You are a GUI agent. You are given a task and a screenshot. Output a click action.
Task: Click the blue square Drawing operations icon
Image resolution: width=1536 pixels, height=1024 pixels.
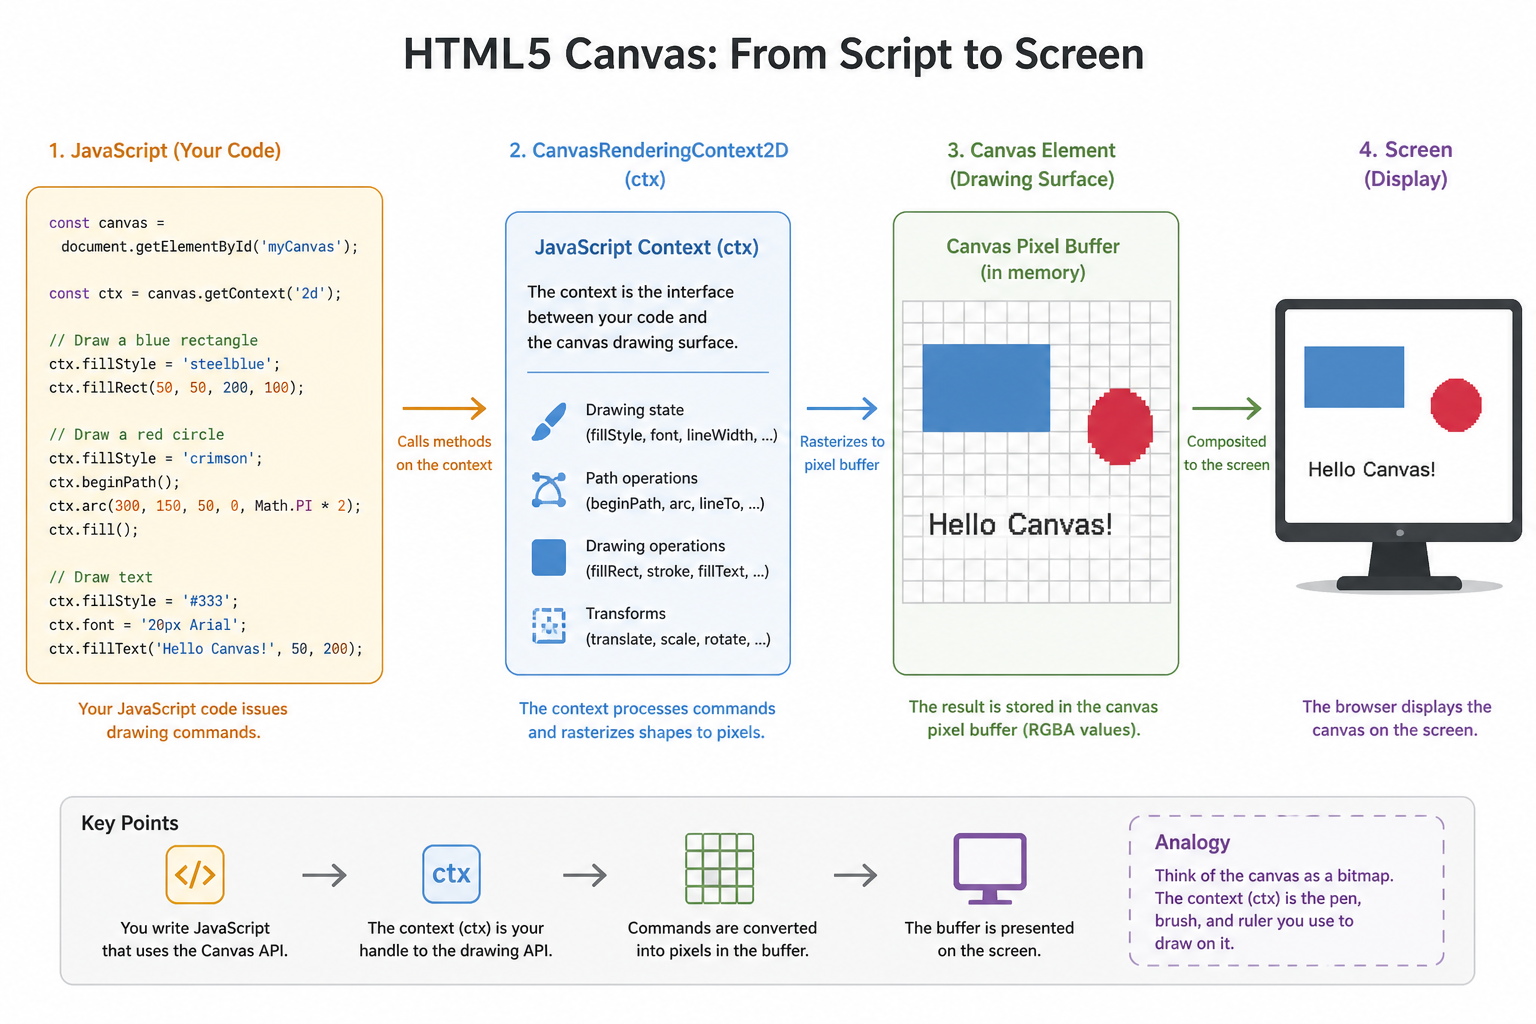(x=549, y=558)
